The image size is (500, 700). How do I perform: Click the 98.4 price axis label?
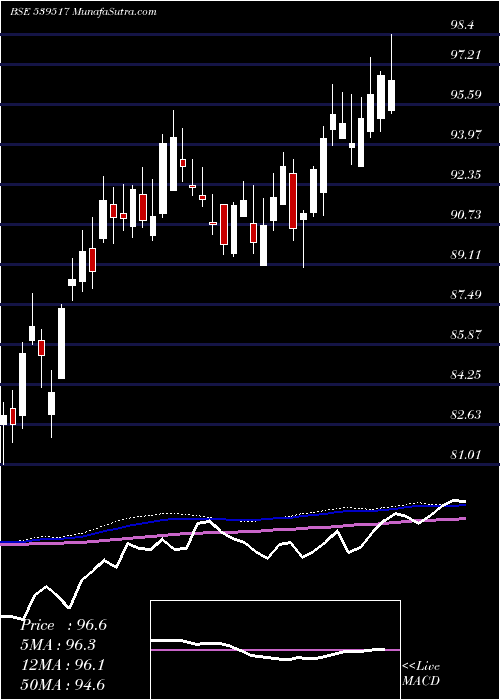click(462, 25)
